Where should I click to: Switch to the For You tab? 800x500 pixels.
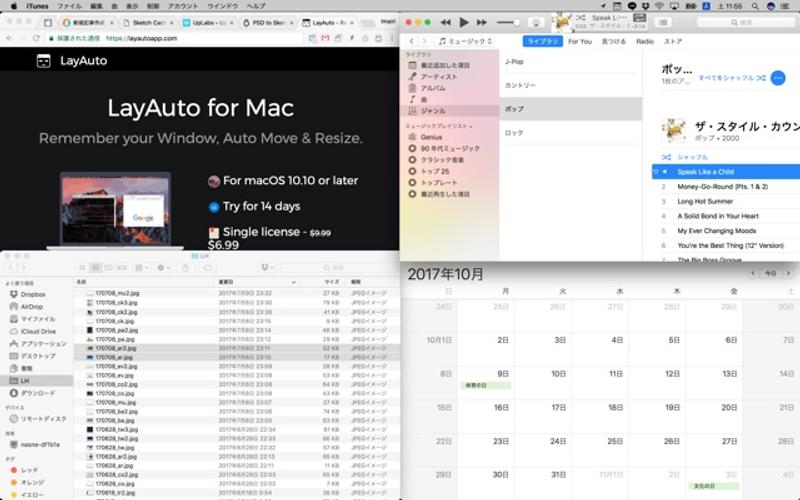pyautogui.click(x=579, y=41)
